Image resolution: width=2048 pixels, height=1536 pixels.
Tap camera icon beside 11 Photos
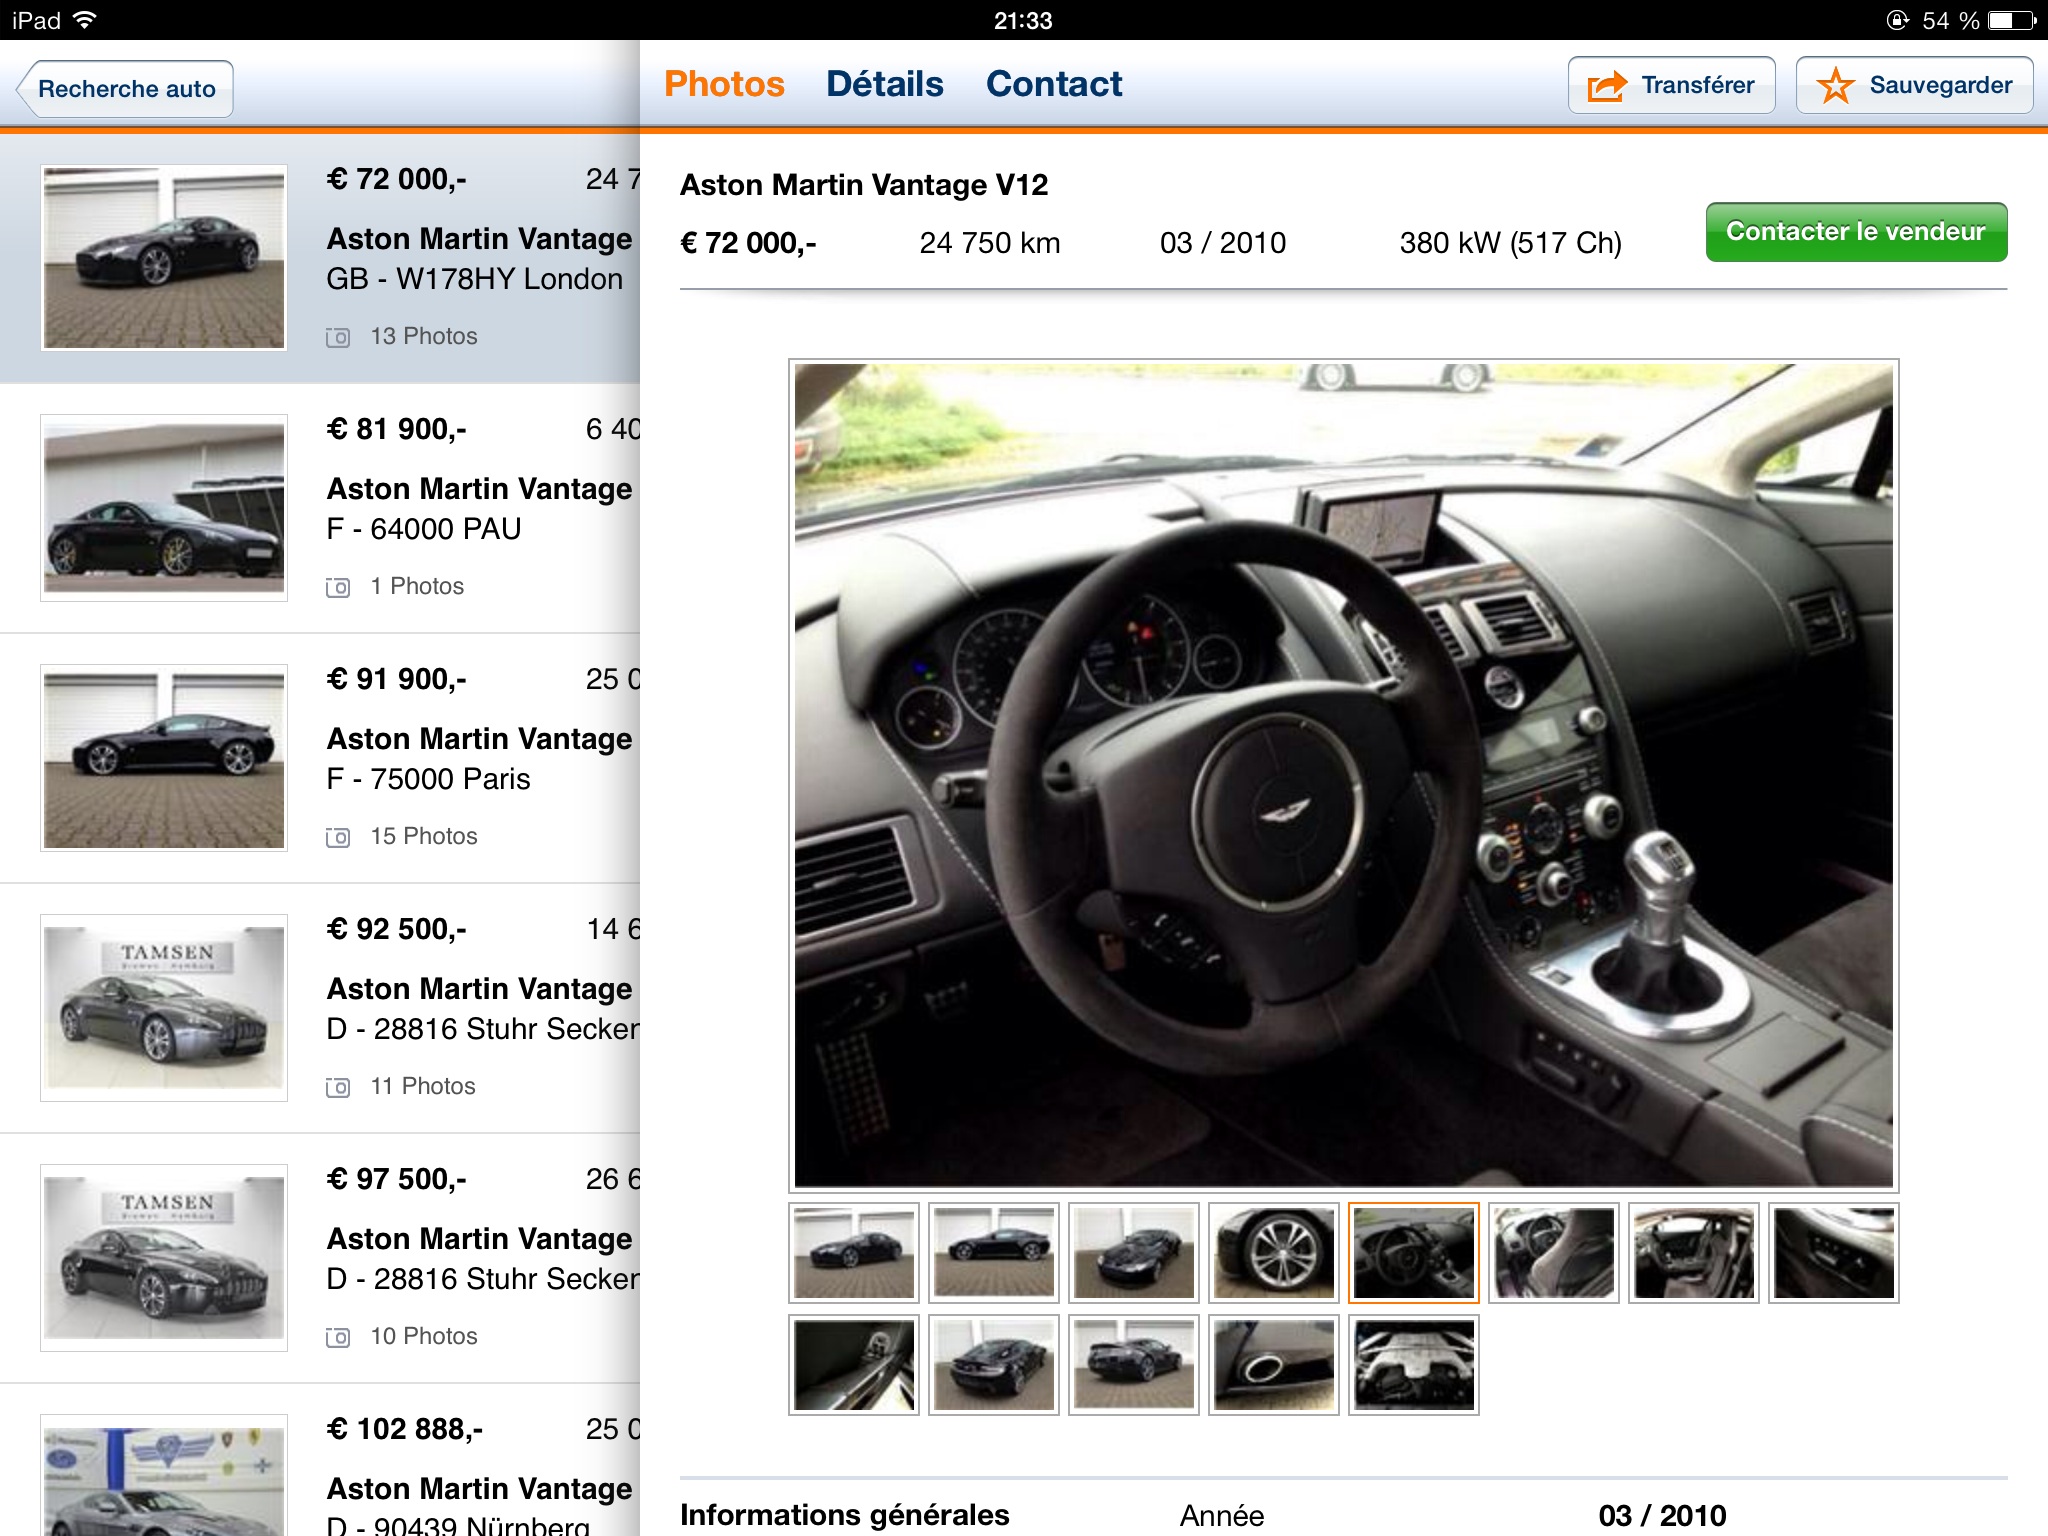coord(338,1087)
